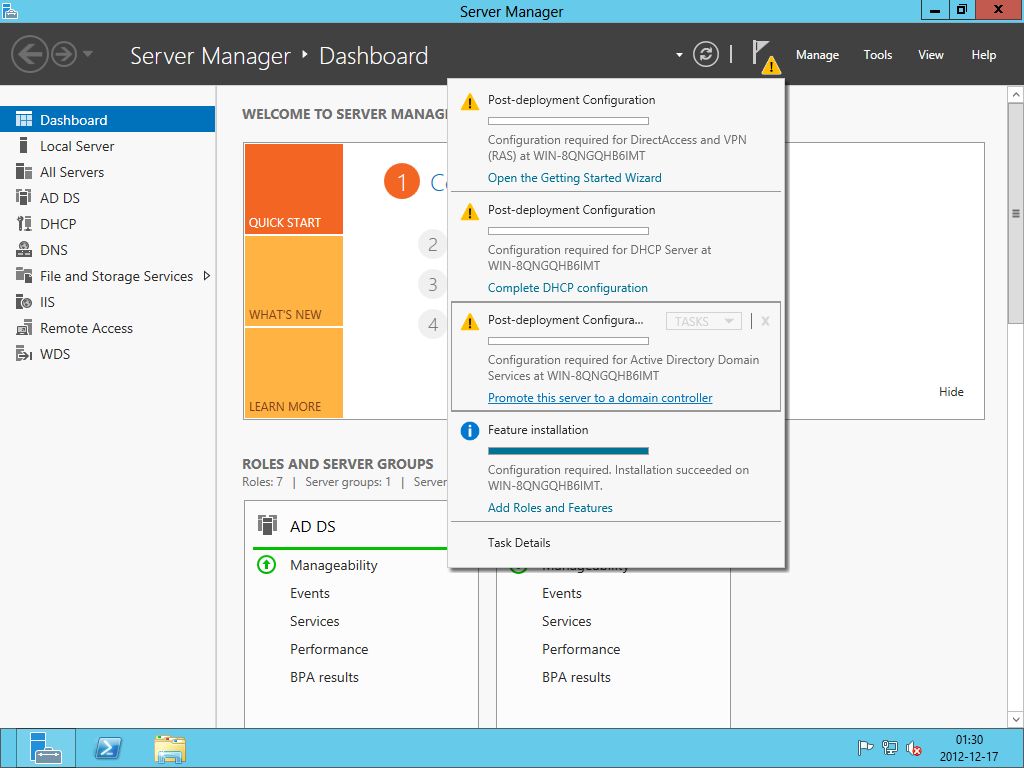The width and height of the screenshot is (1024, 768).
Task: Open Events in the AD DS tile
Action: (x=310, y=593)
